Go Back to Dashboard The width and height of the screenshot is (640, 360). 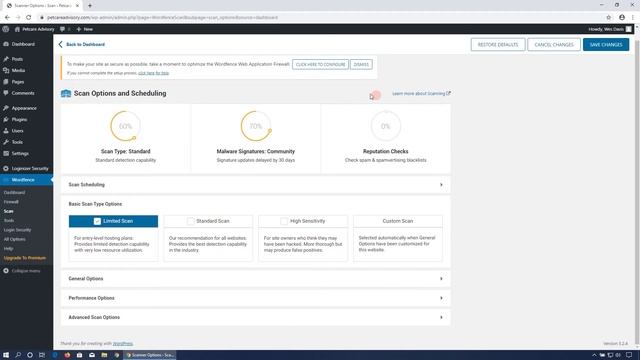coord(82,44)
